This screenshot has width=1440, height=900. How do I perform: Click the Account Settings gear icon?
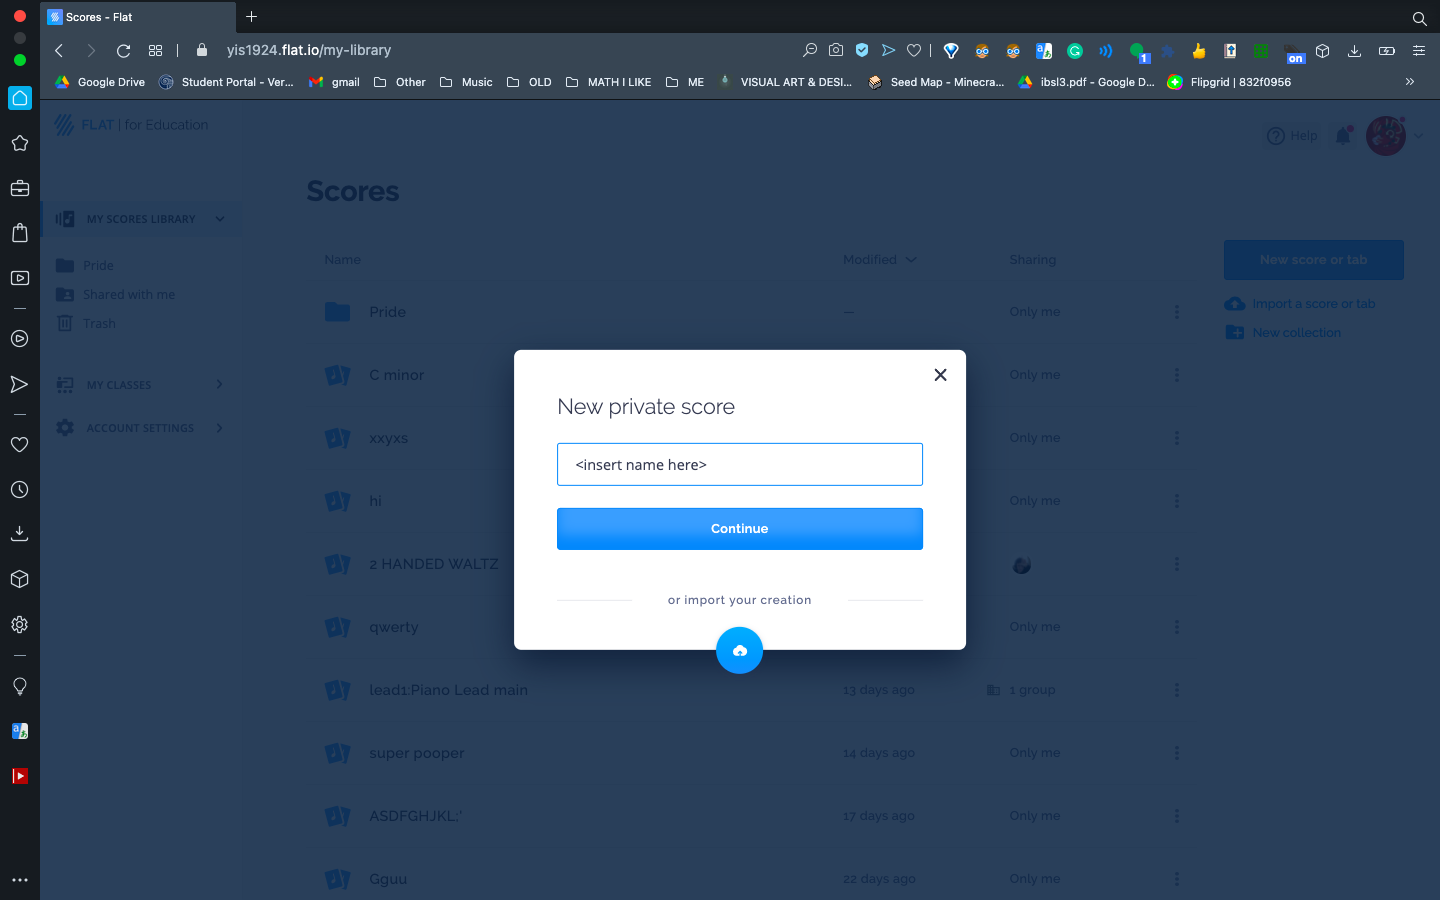click(64, 428)
